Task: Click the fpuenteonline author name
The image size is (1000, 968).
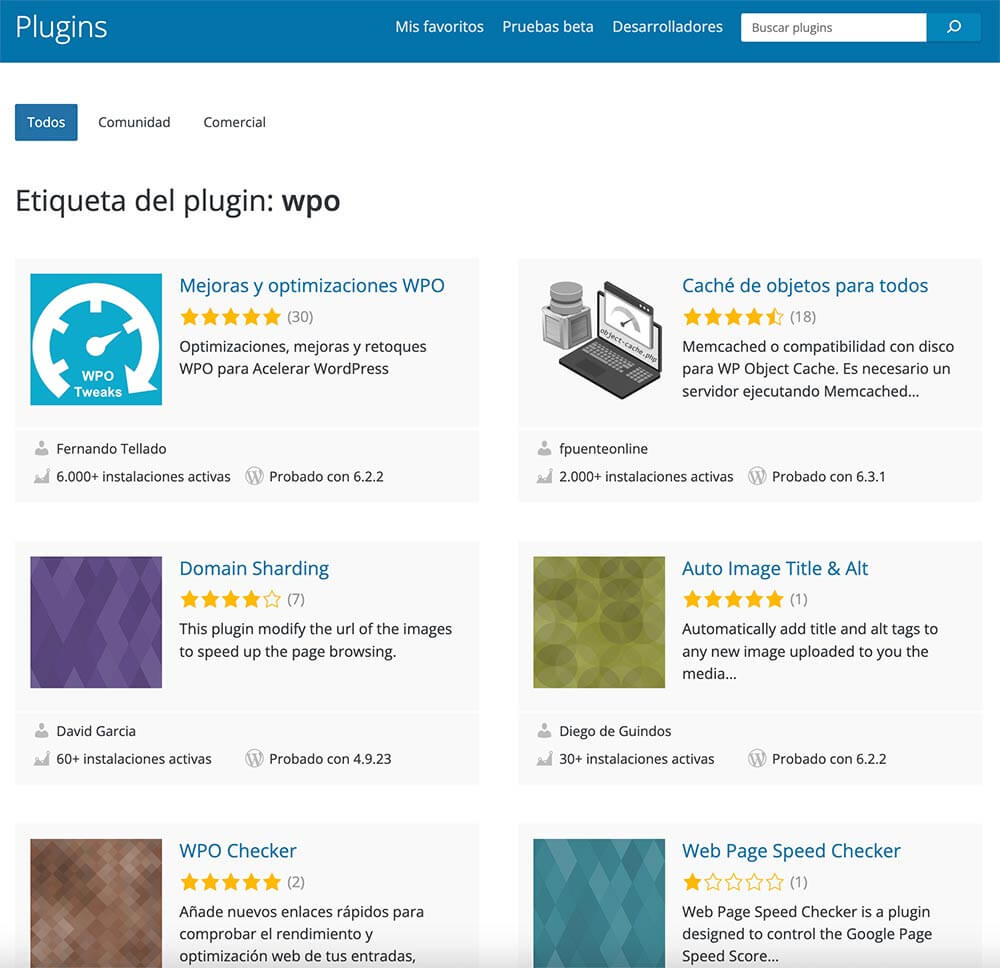Action: [603, 449]
